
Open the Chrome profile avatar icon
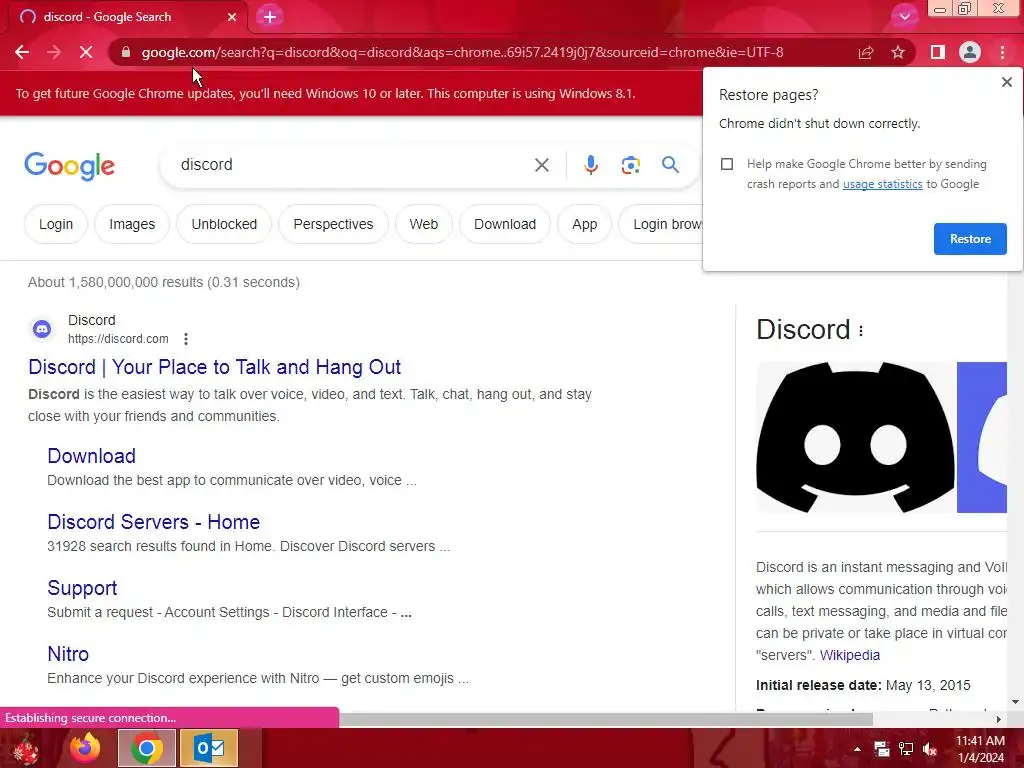pos(970,52)
